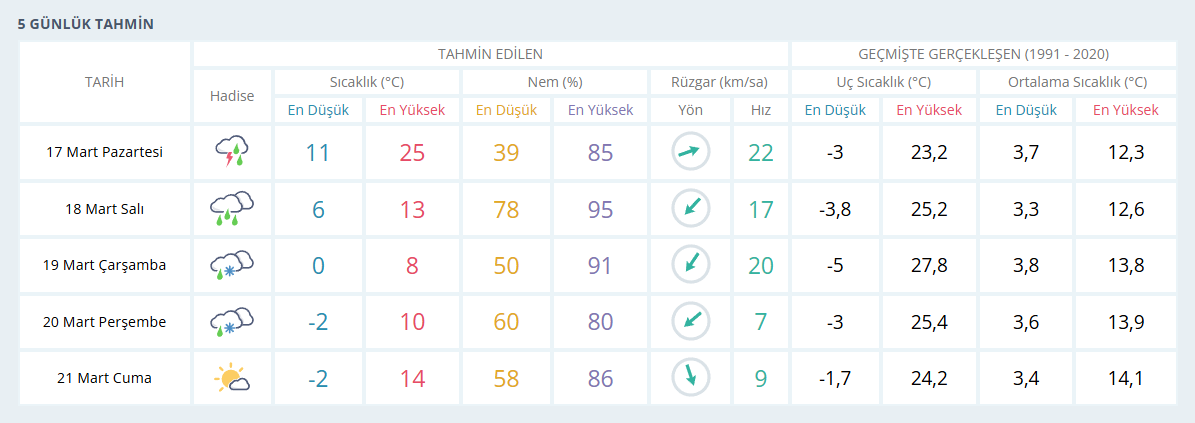Click the Rüzgar (km/sa) column header
Viewport: 1195px width, 423px height.
click(x=719, y=82)
